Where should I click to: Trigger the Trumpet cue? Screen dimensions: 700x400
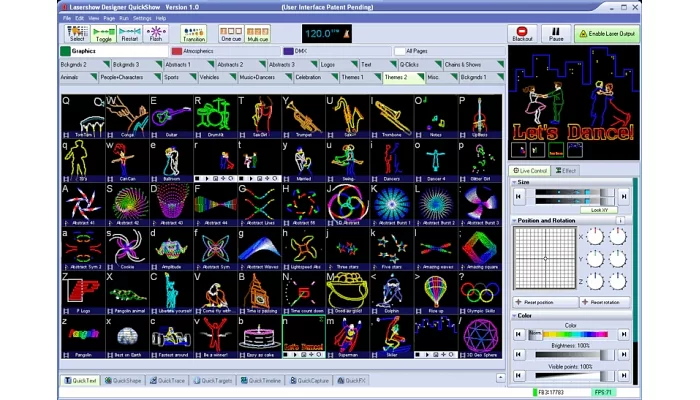[303, 116]
